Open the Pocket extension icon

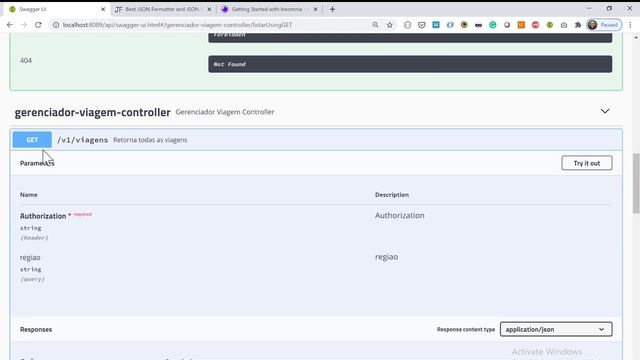pos(422,25)
